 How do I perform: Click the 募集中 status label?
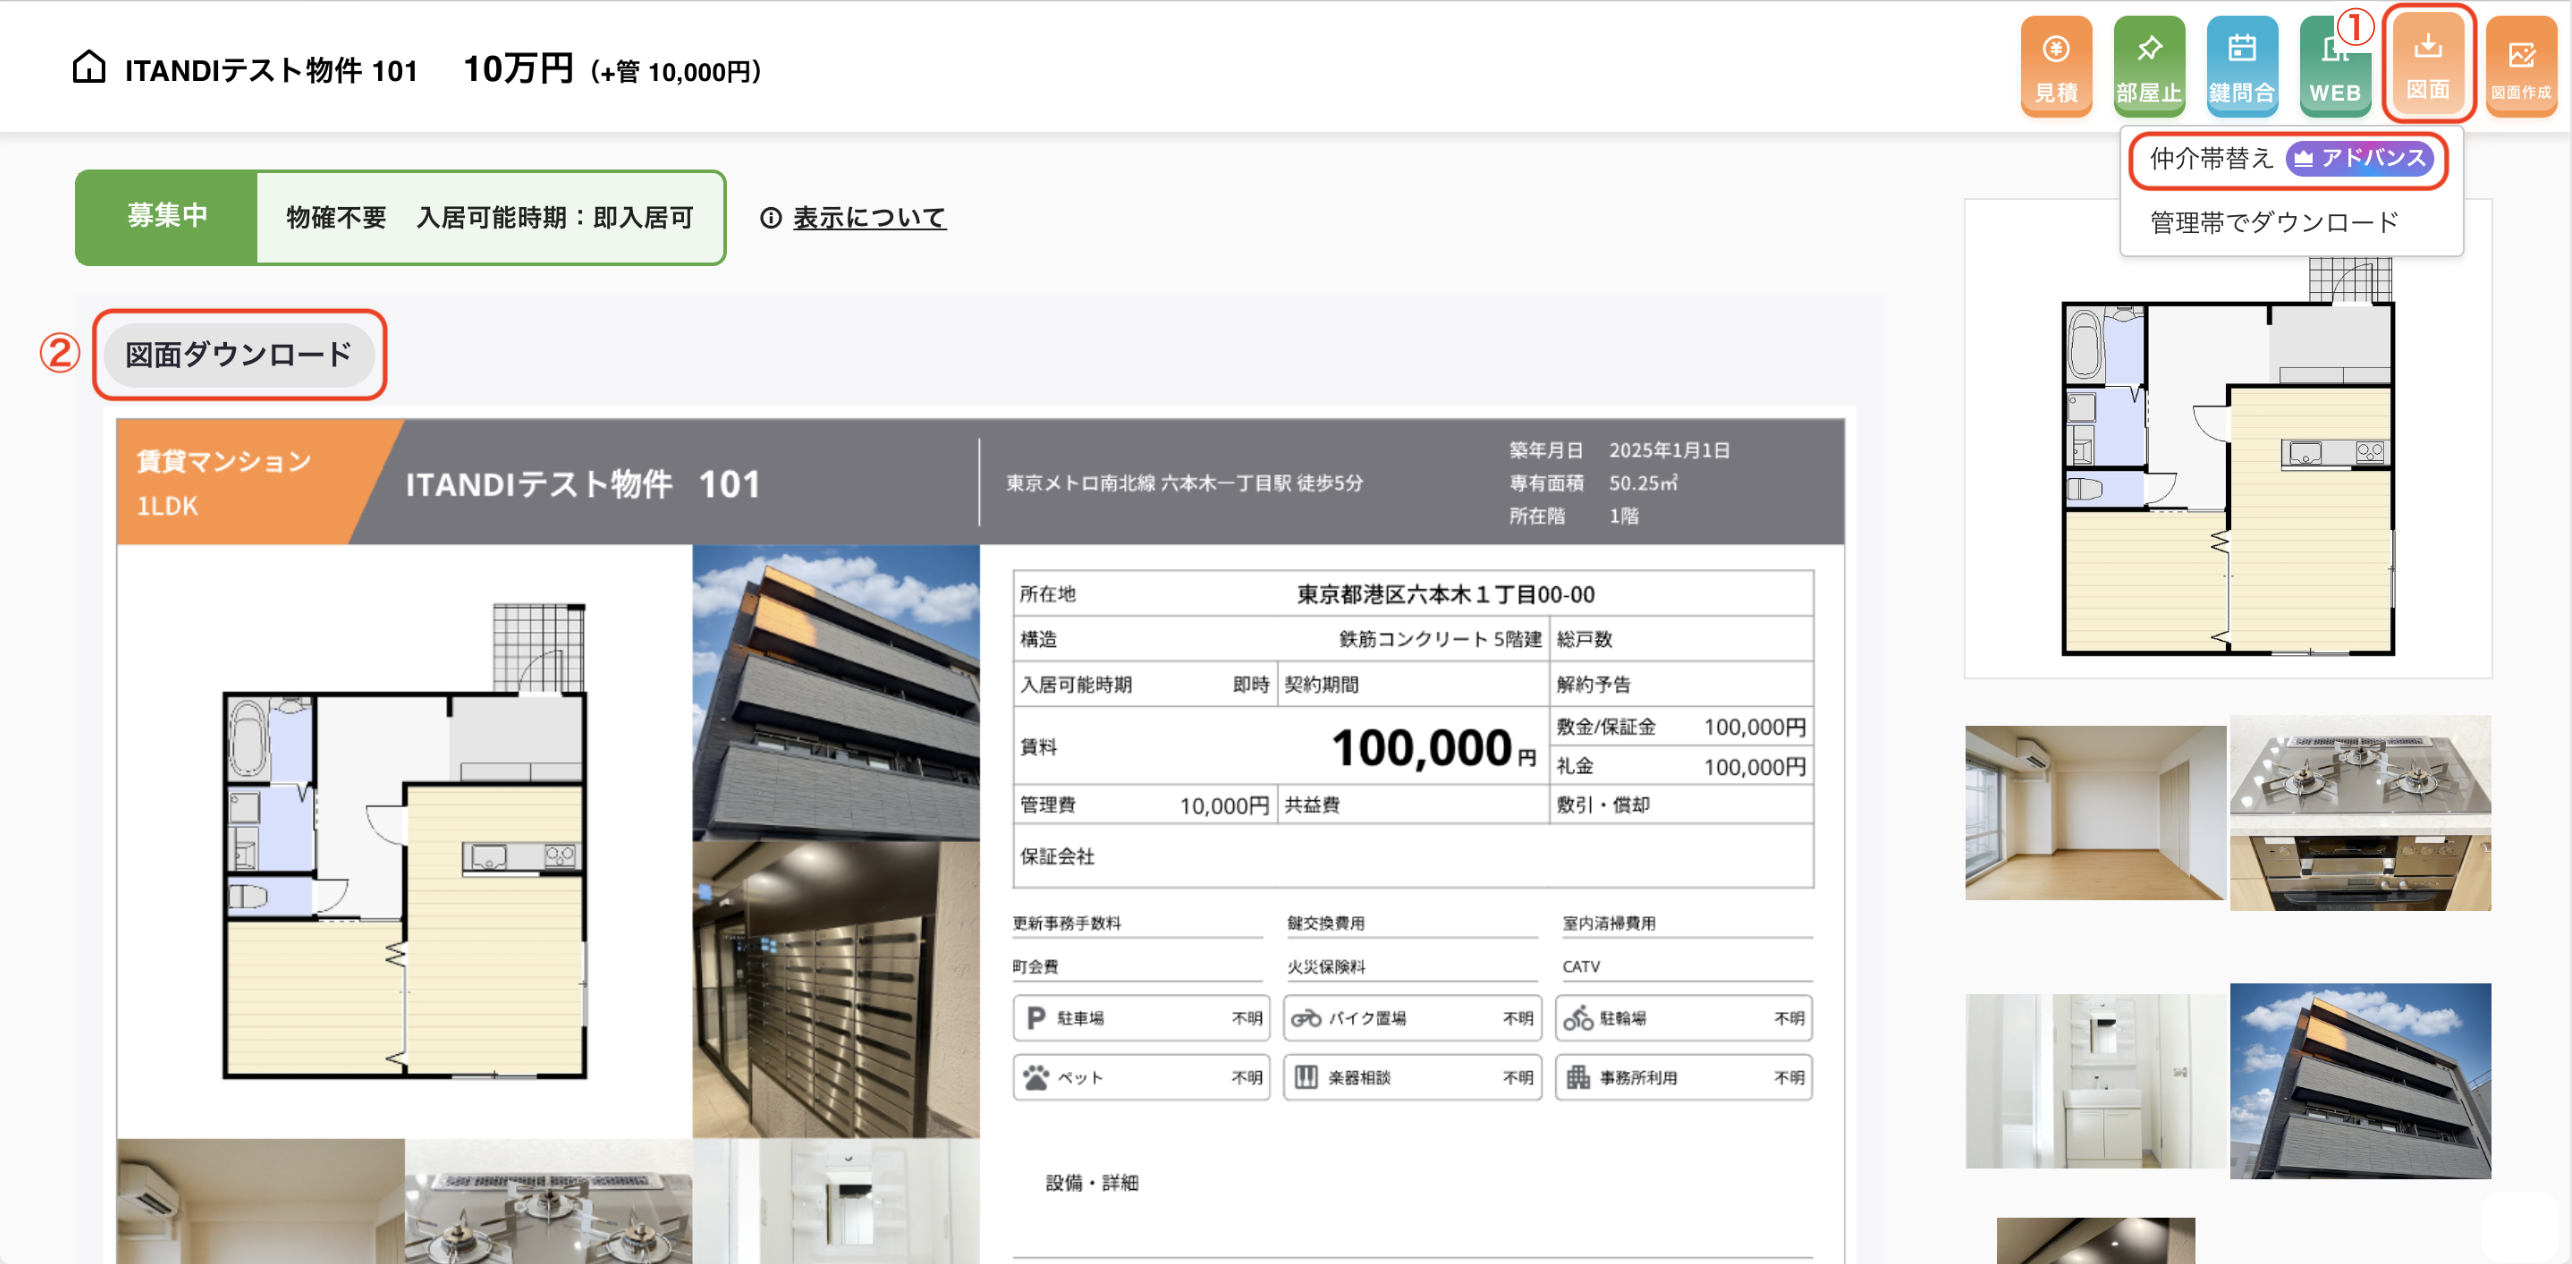pos(167,216)
